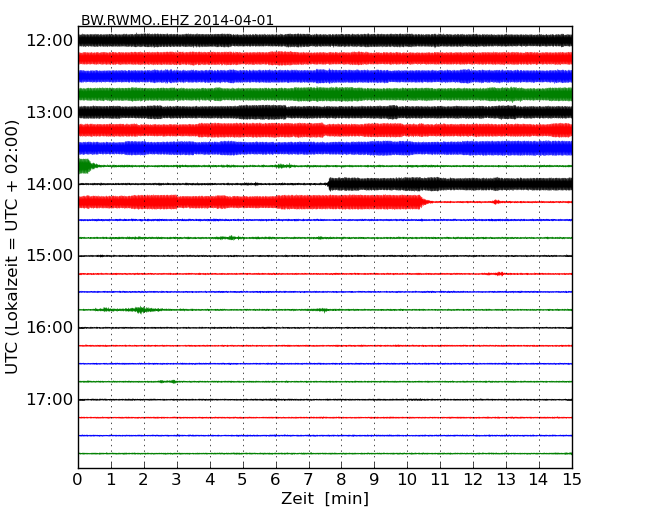Click the x-axis tick label 5
The width and height of the screenshot is (650, 520).
point(243,480)
